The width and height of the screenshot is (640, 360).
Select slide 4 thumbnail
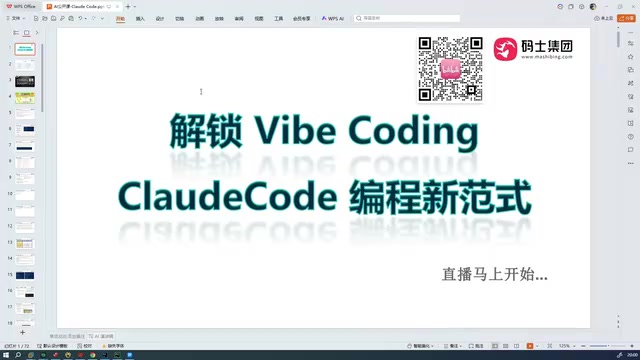tap(25, 98)
